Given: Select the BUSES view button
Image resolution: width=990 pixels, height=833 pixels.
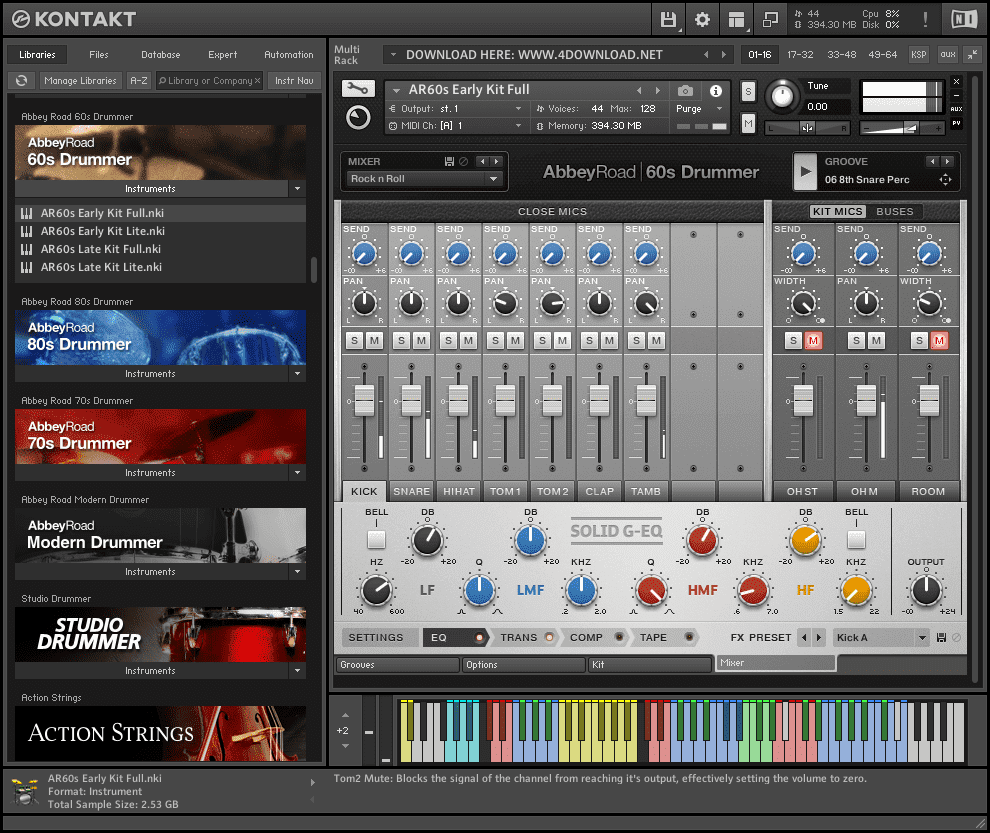Looking at the screenshot, I should pyautogui.click(x=894, y=211).
